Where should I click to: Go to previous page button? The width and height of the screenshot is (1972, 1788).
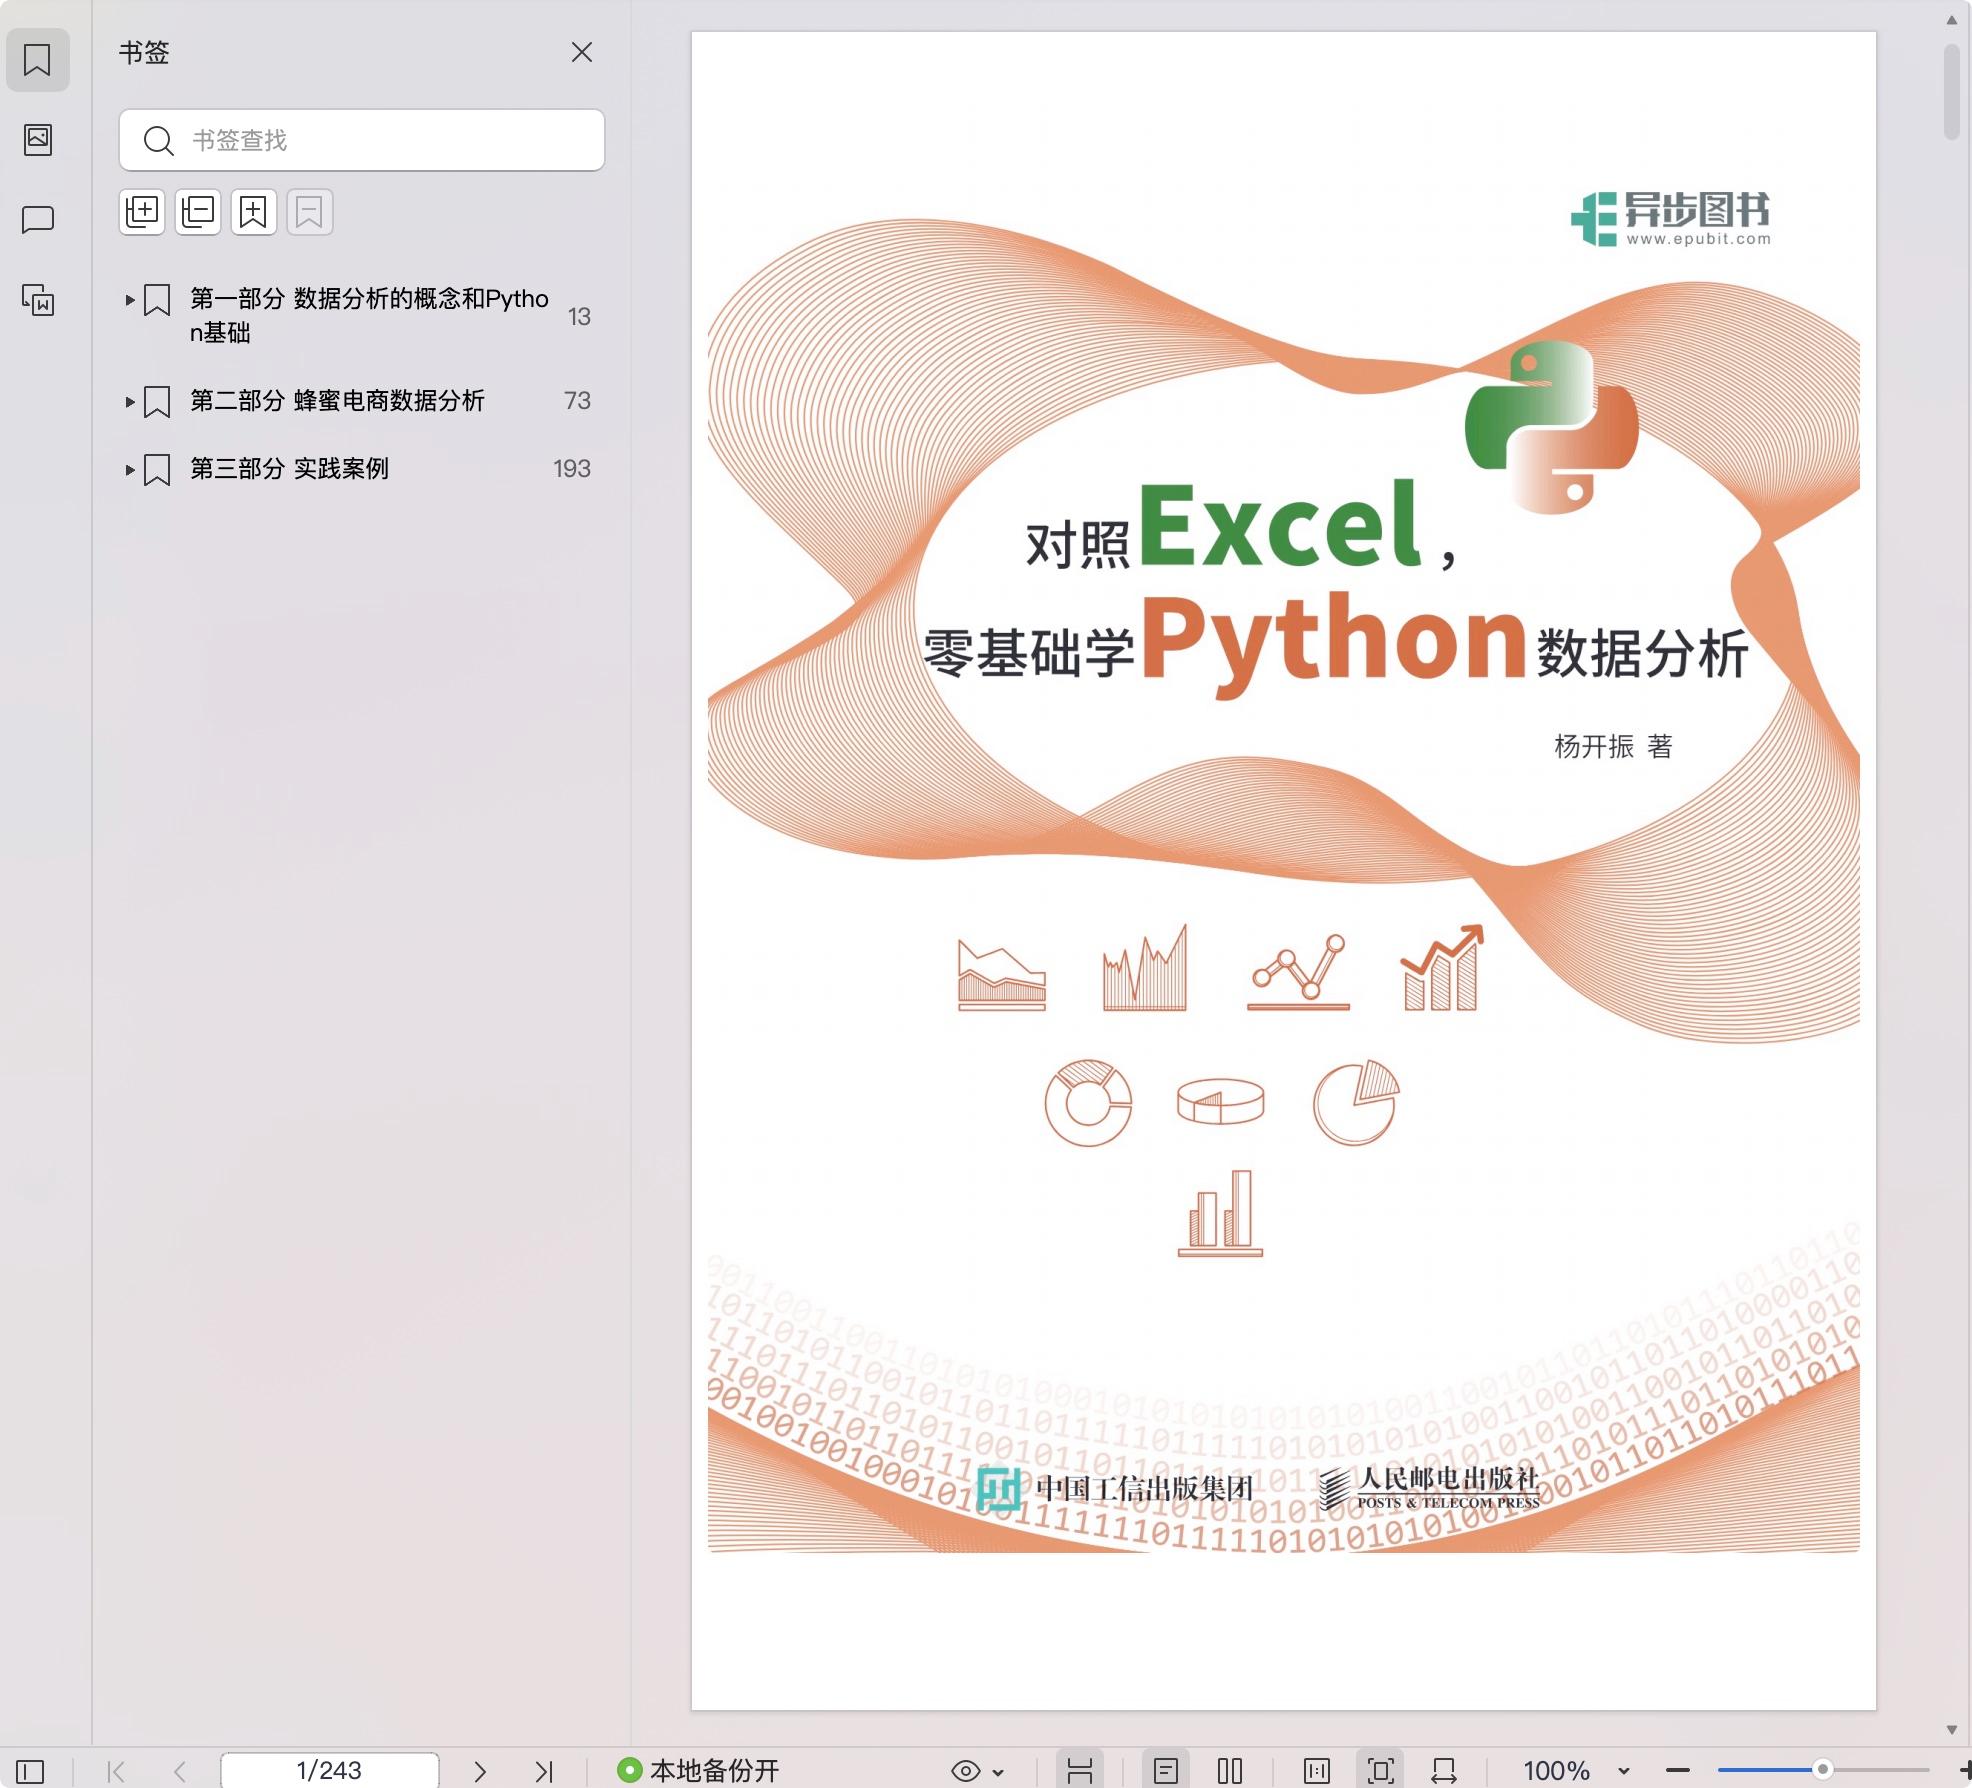(179, 1771)
